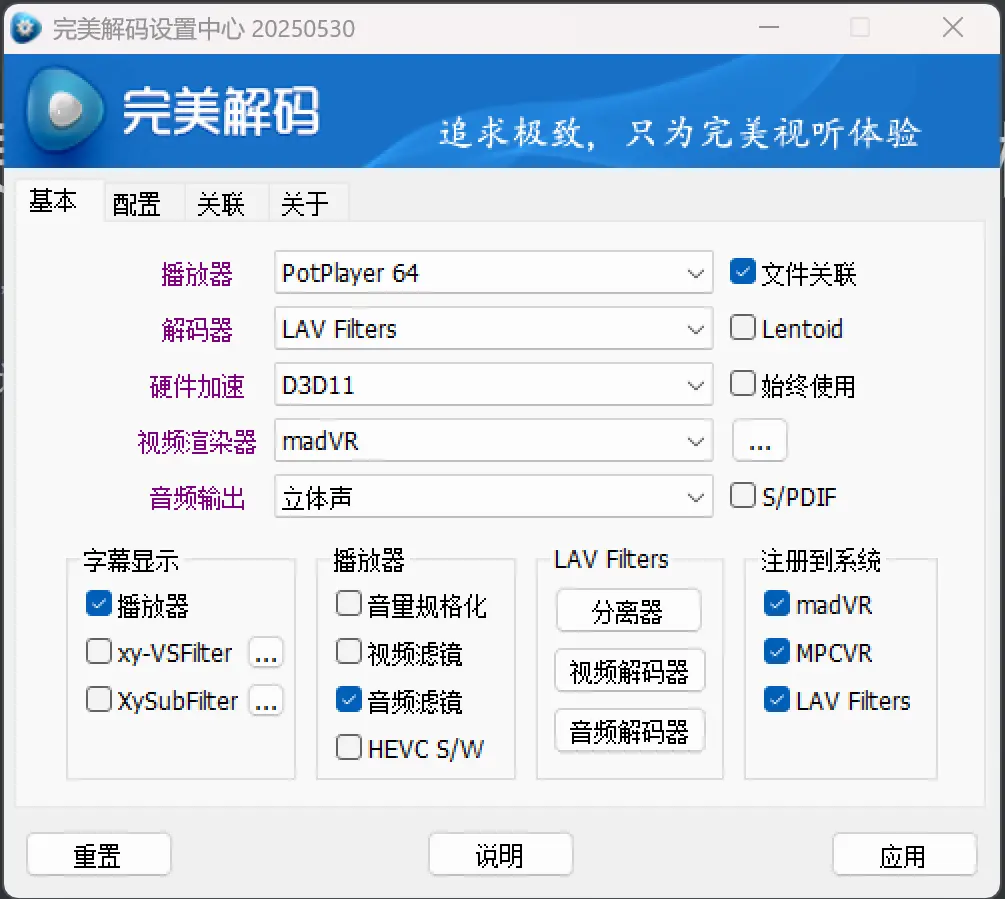Click the 应用 button

(x=904, y=854)
